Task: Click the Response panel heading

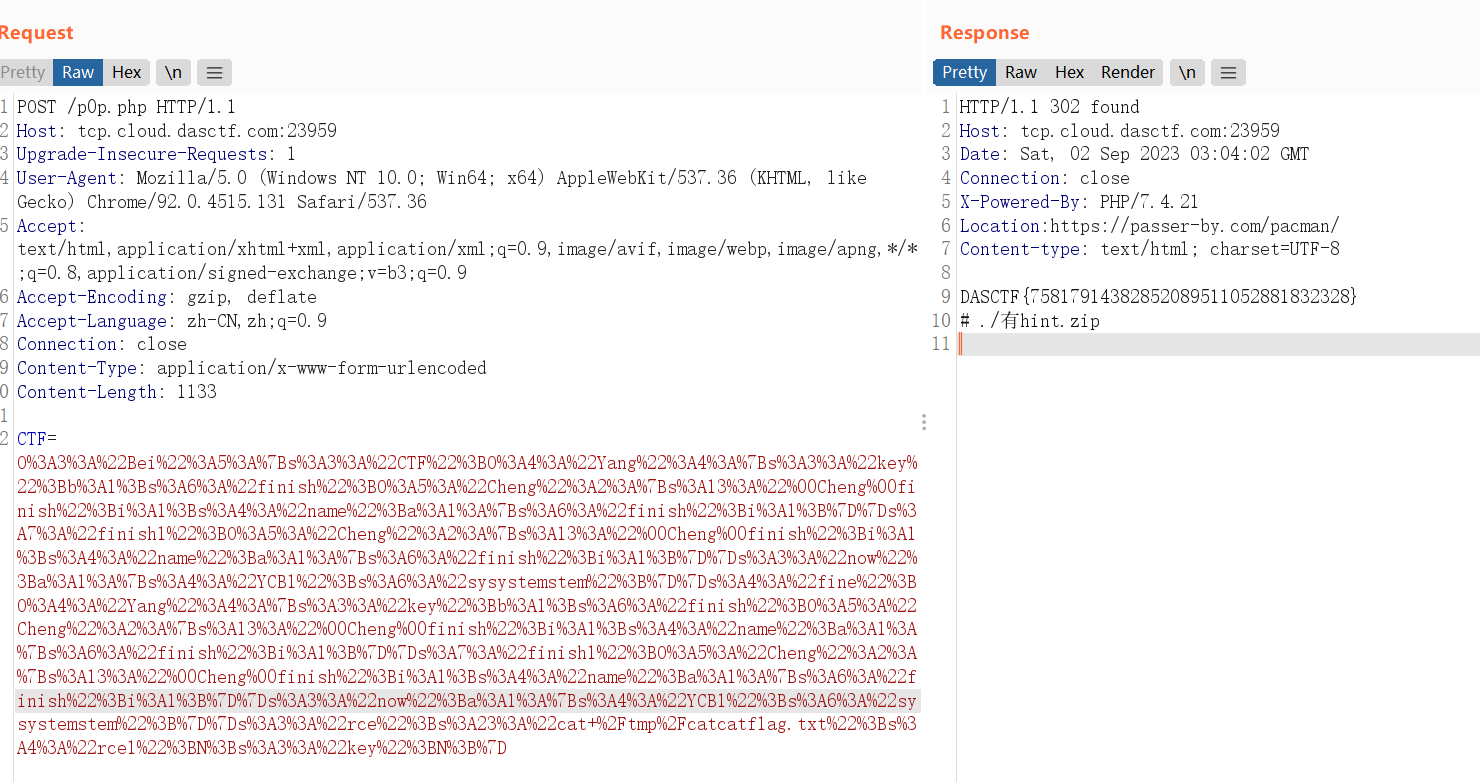Action: click(x=984, y=33)
